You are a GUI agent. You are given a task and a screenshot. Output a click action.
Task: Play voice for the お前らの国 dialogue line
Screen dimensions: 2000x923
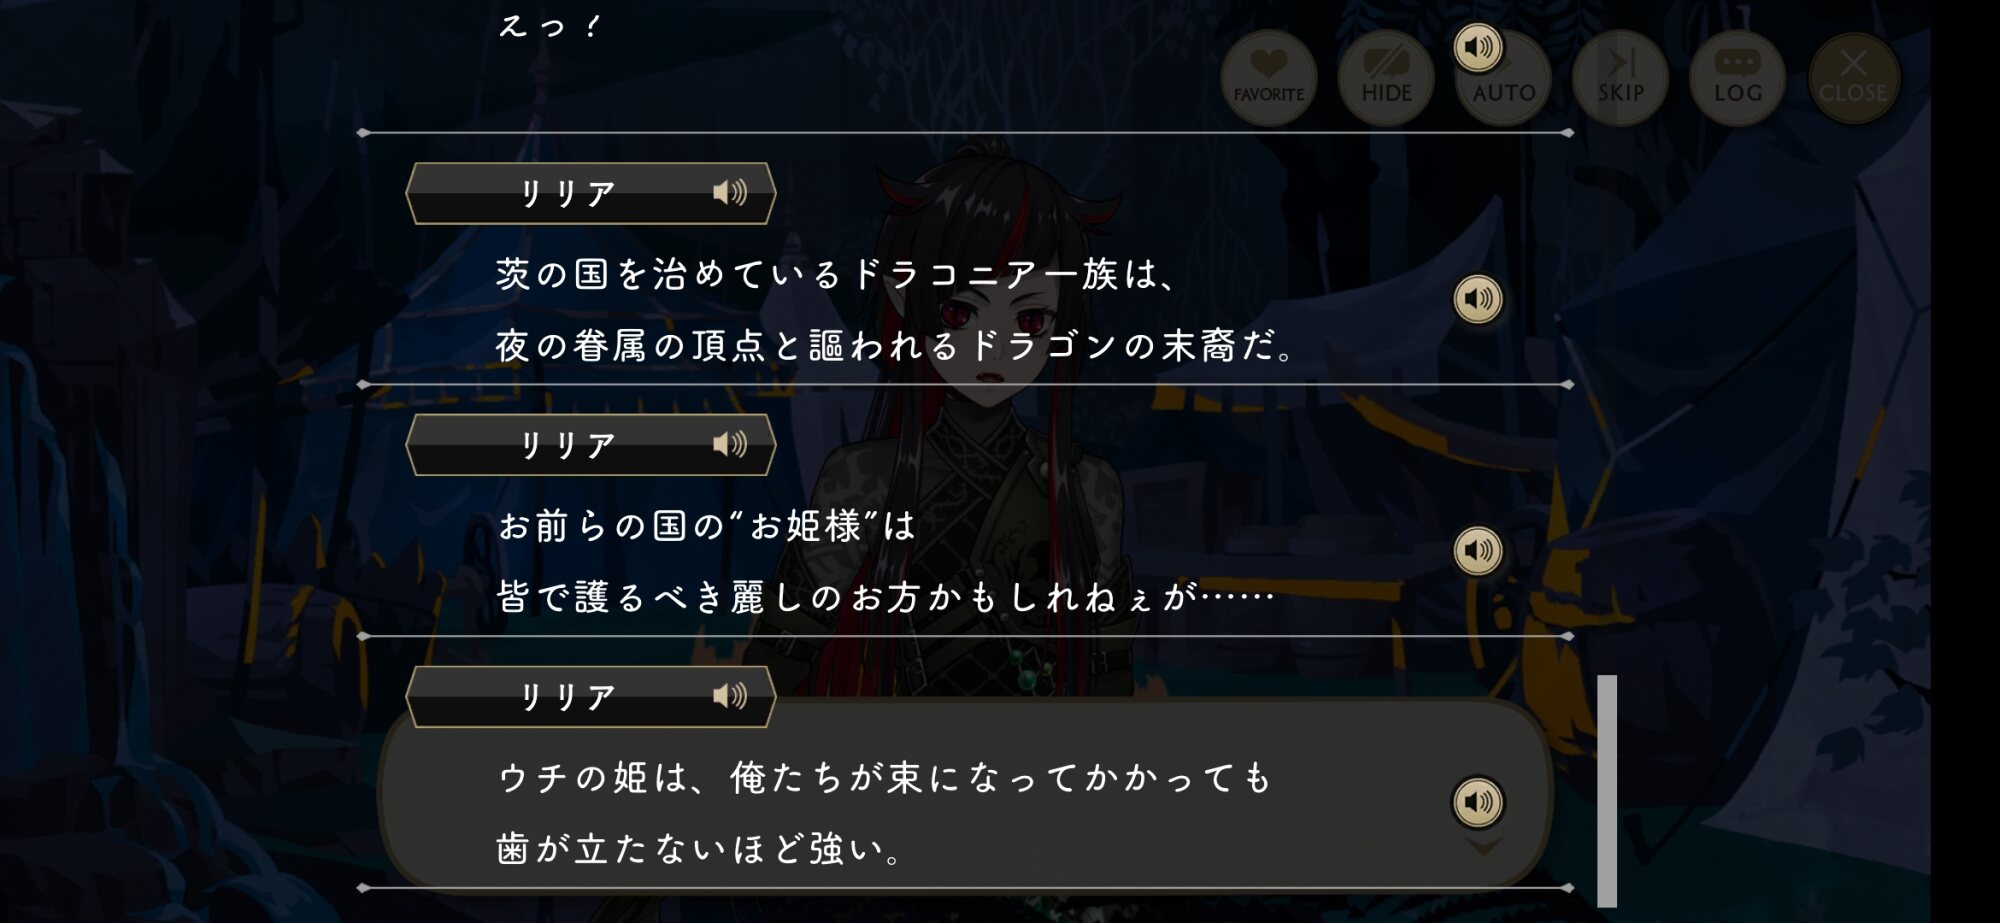tap(1478, 550)
